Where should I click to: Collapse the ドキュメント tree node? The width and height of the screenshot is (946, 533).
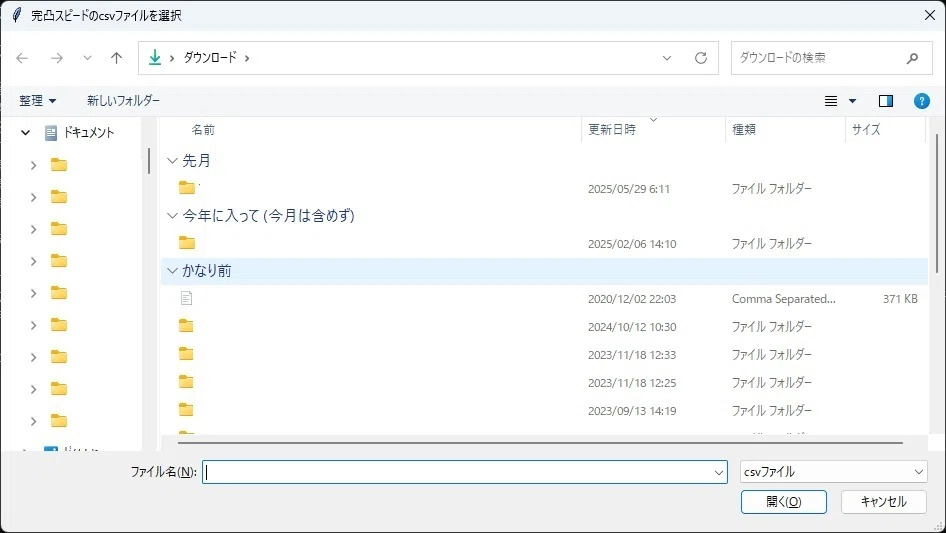(25, 132)
